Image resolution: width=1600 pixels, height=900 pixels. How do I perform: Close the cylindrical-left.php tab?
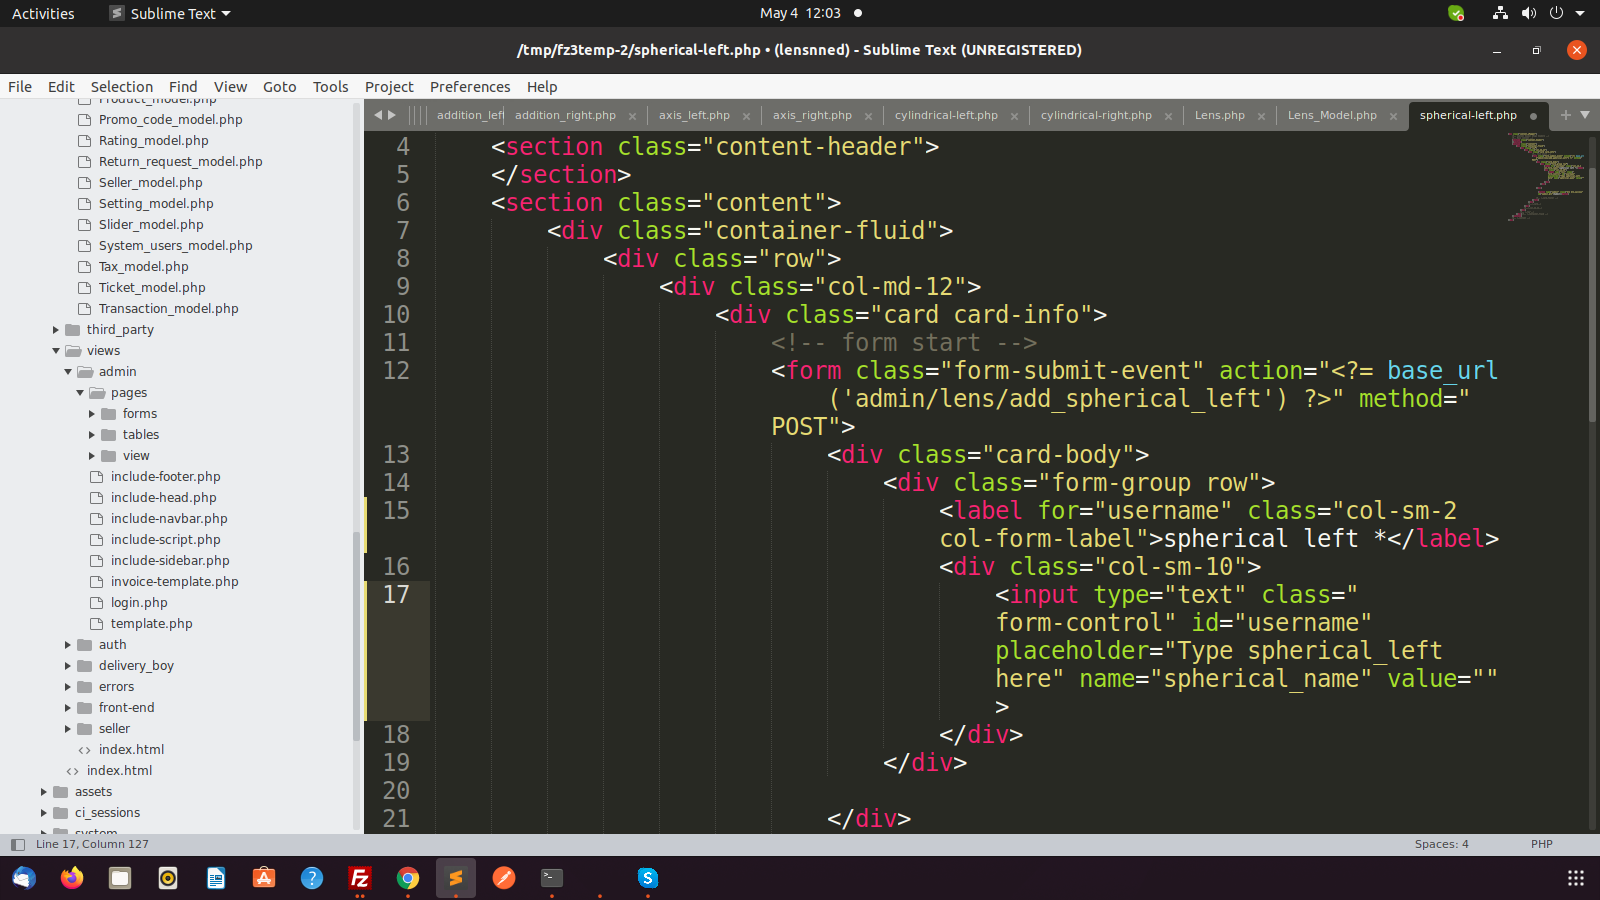[1014, 116]
